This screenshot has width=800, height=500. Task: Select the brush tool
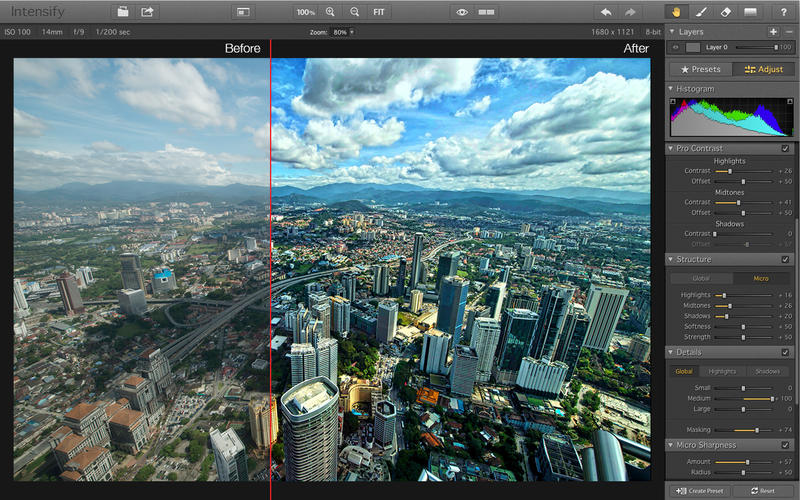pos(701,12)
